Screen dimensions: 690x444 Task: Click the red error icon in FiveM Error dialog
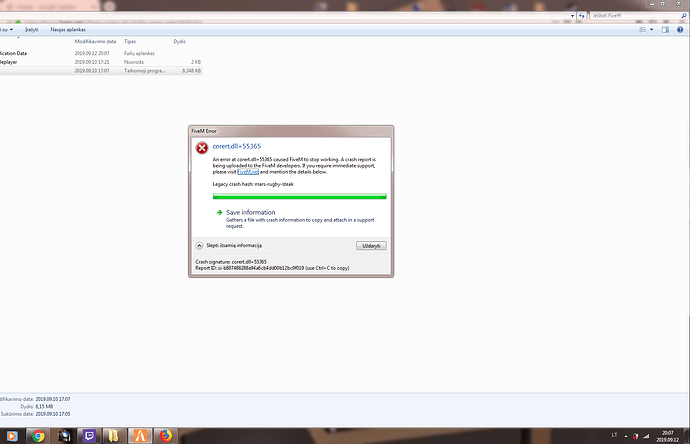pyautogui.click(x=202, y=148)
